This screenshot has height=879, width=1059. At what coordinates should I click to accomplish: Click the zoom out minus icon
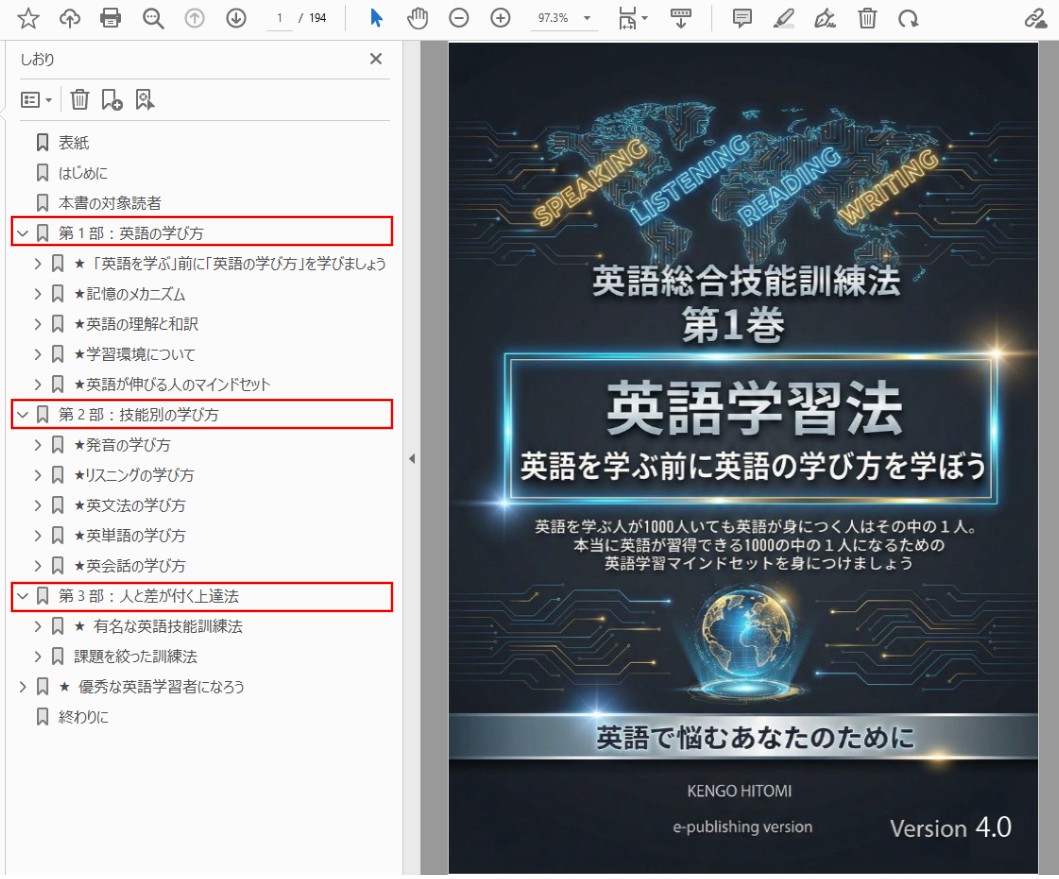coord(459,18)
